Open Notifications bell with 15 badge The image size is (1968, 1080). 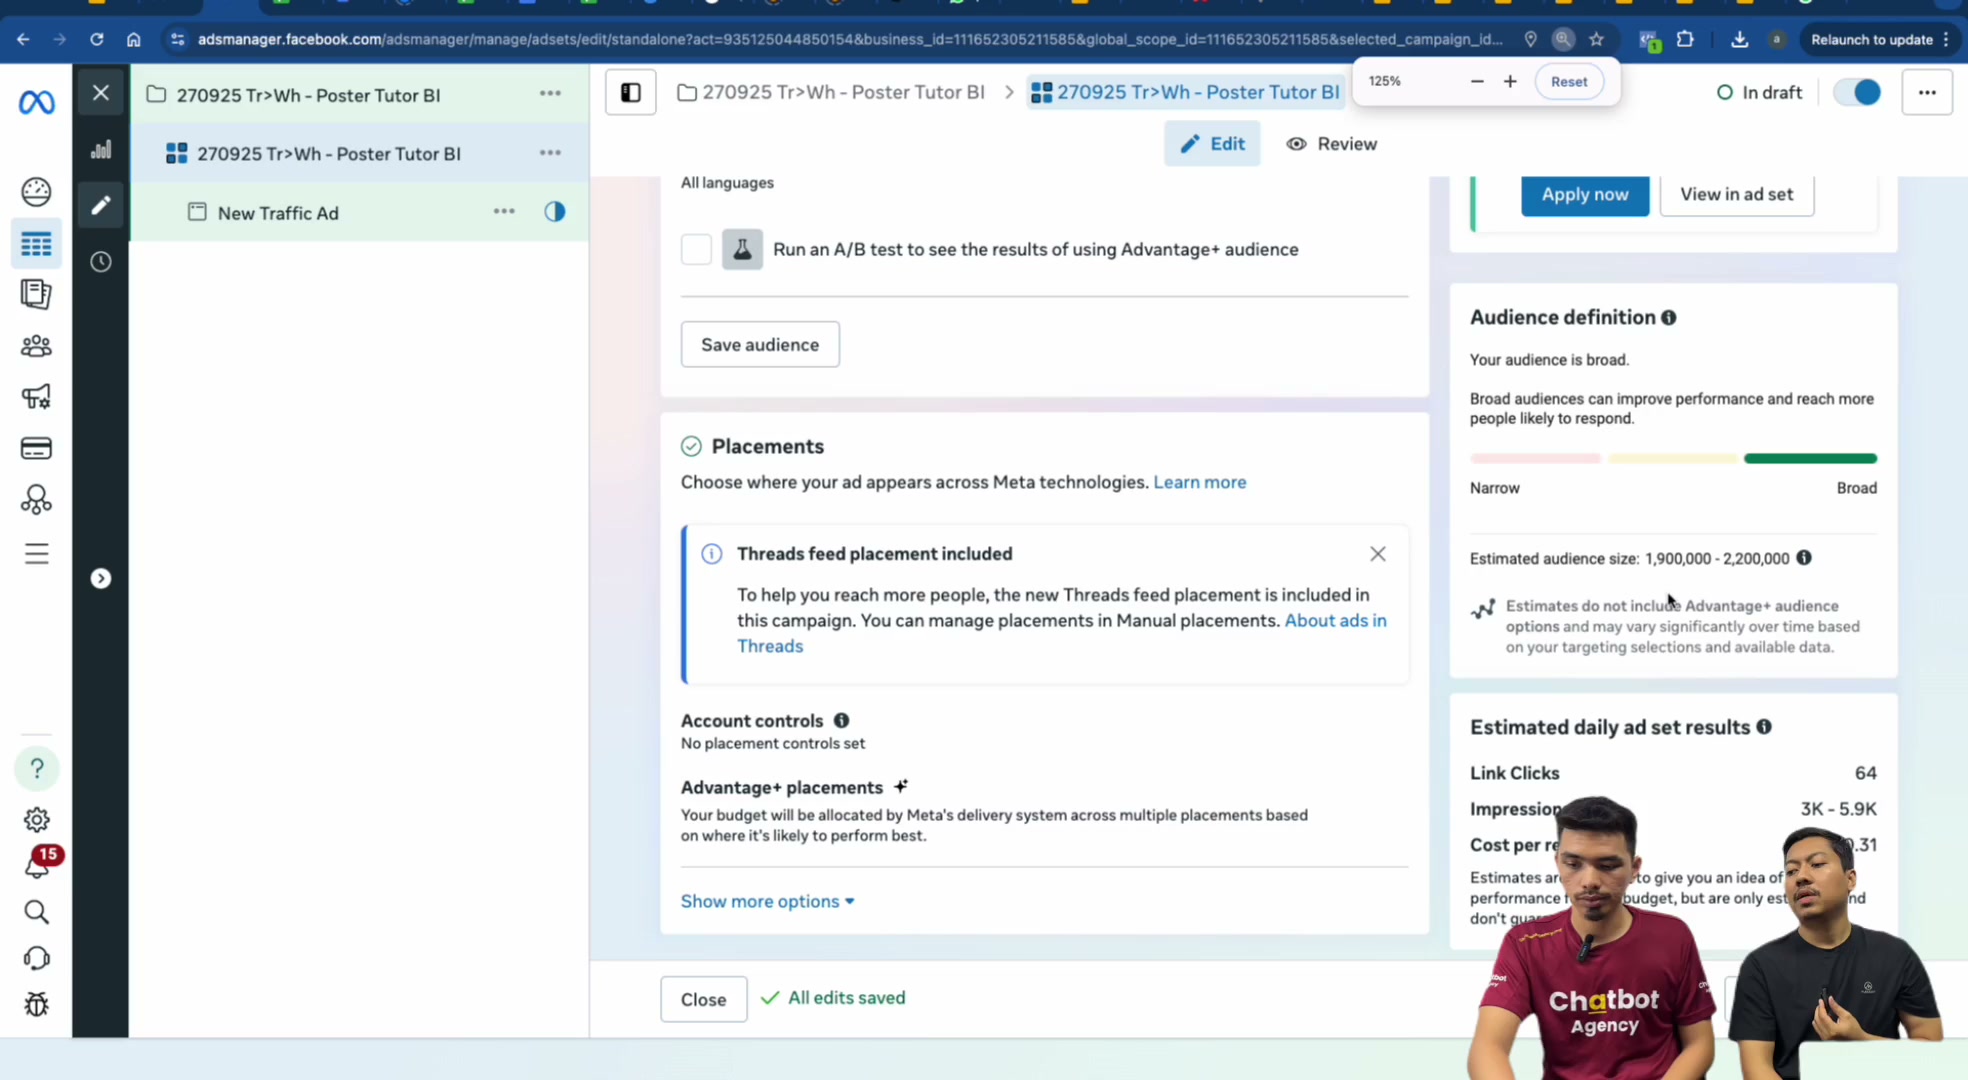[37, 864]
